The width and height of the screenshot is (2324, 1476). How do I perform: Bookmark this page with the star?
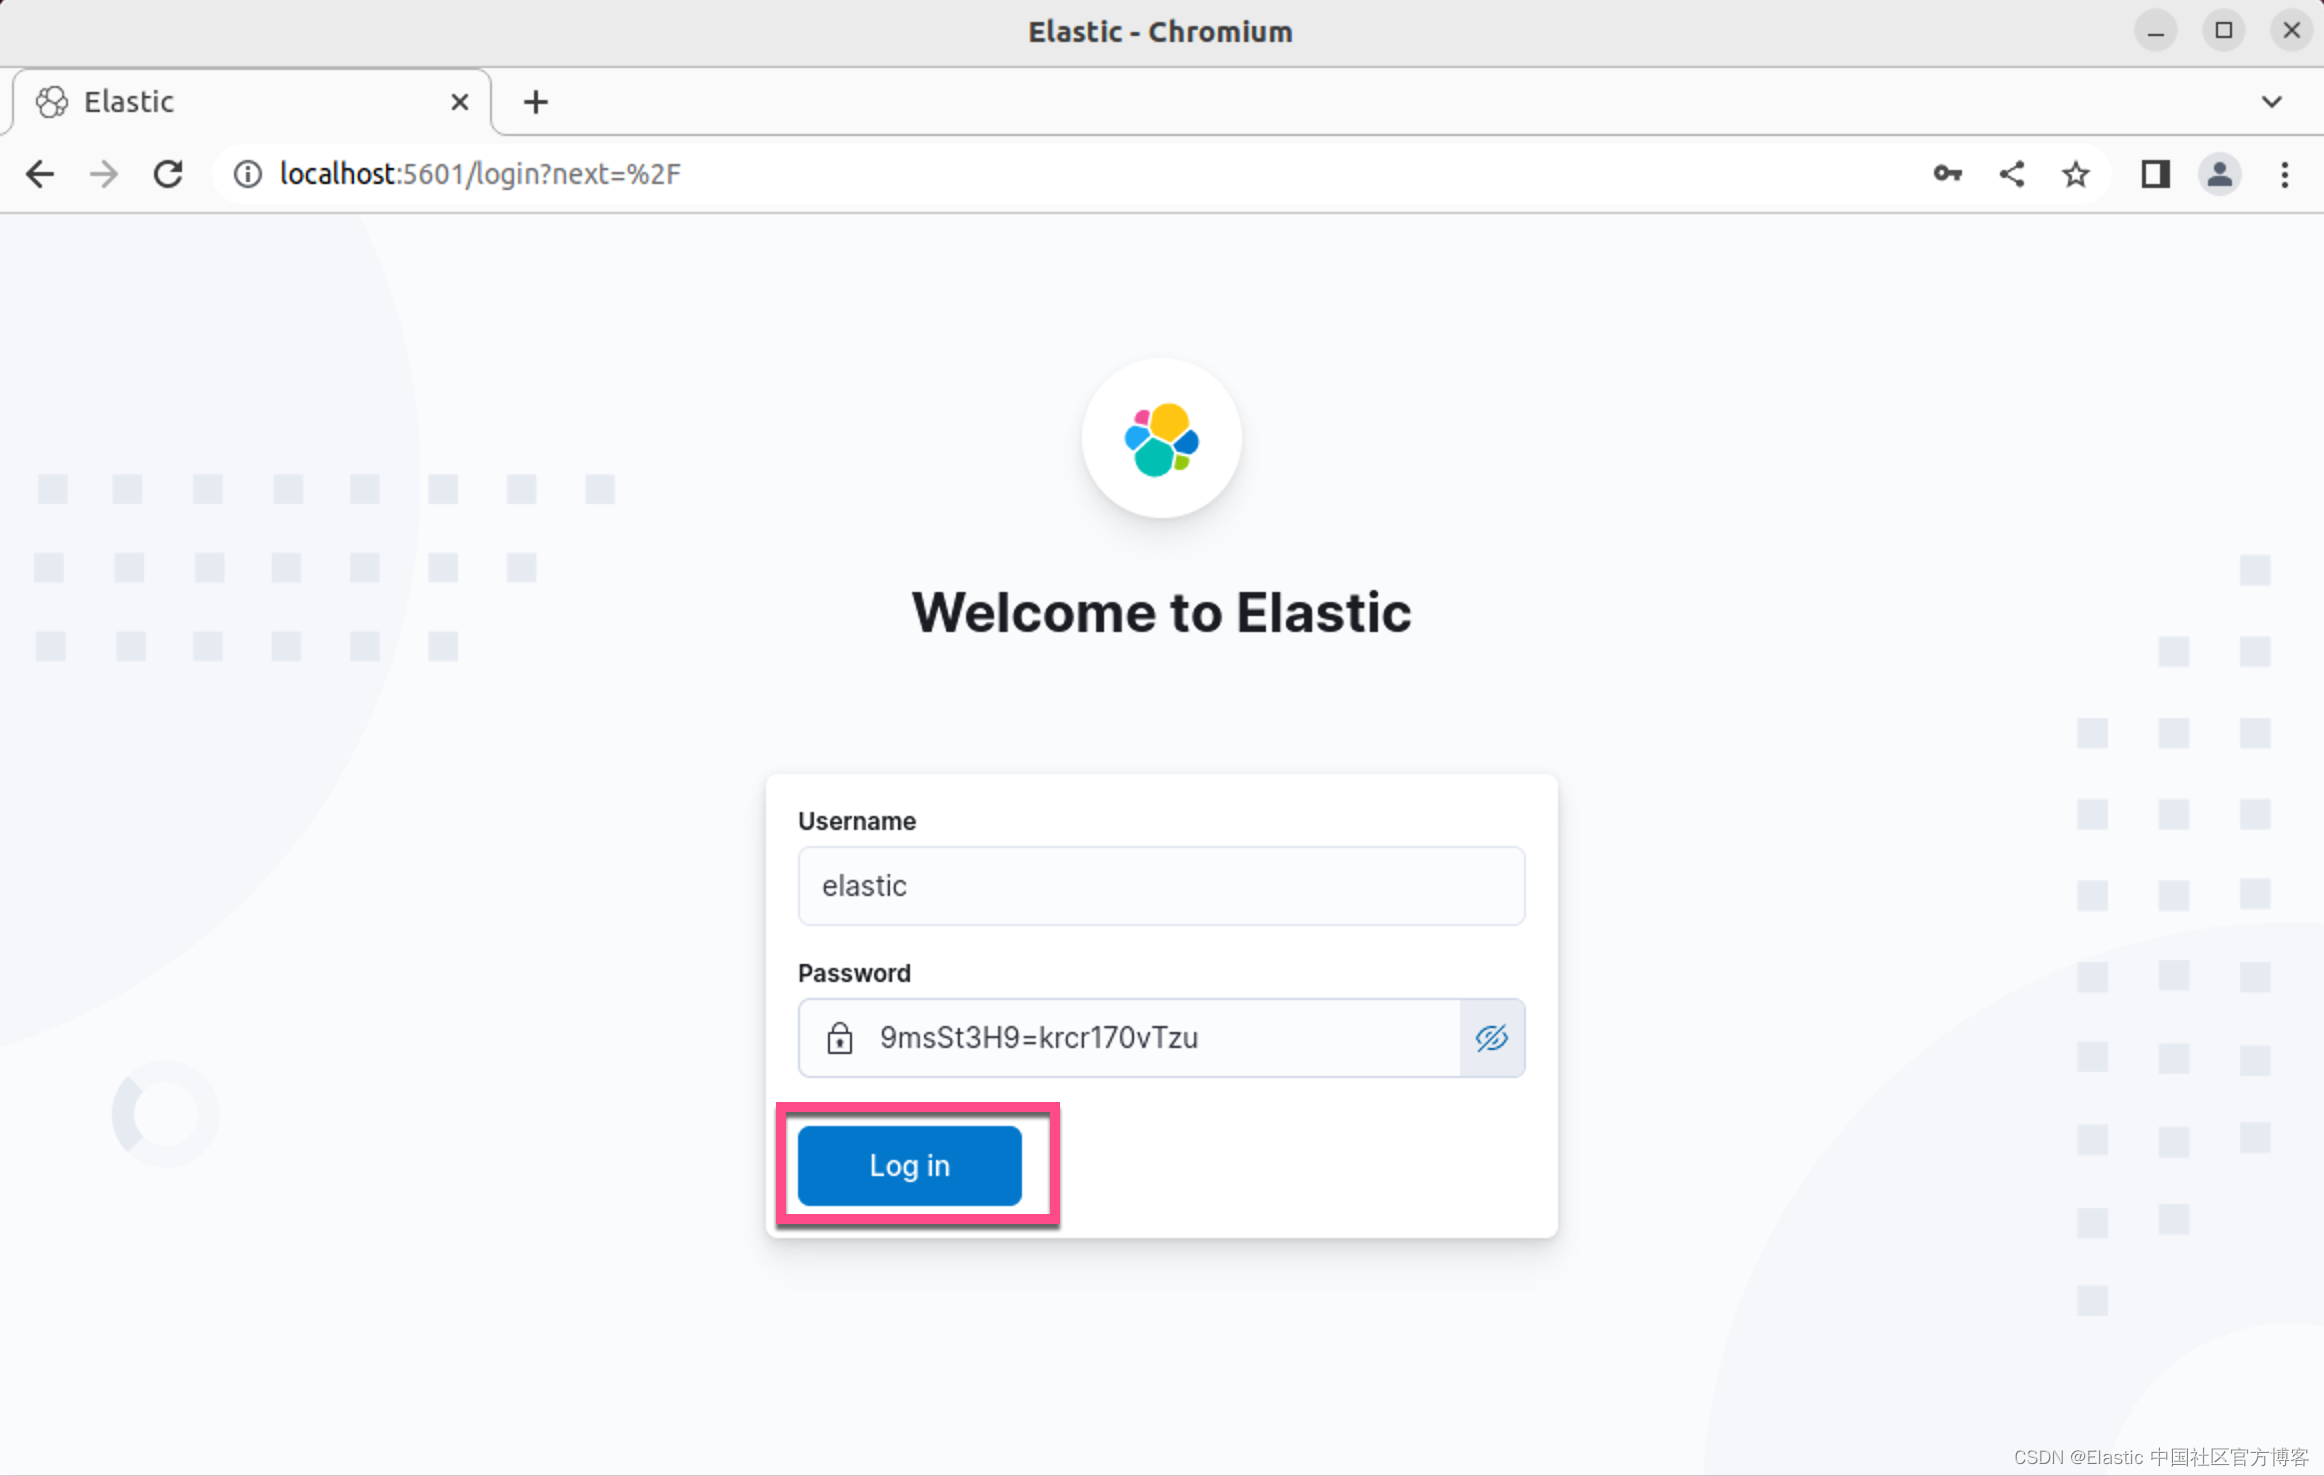coord(2076,174)
